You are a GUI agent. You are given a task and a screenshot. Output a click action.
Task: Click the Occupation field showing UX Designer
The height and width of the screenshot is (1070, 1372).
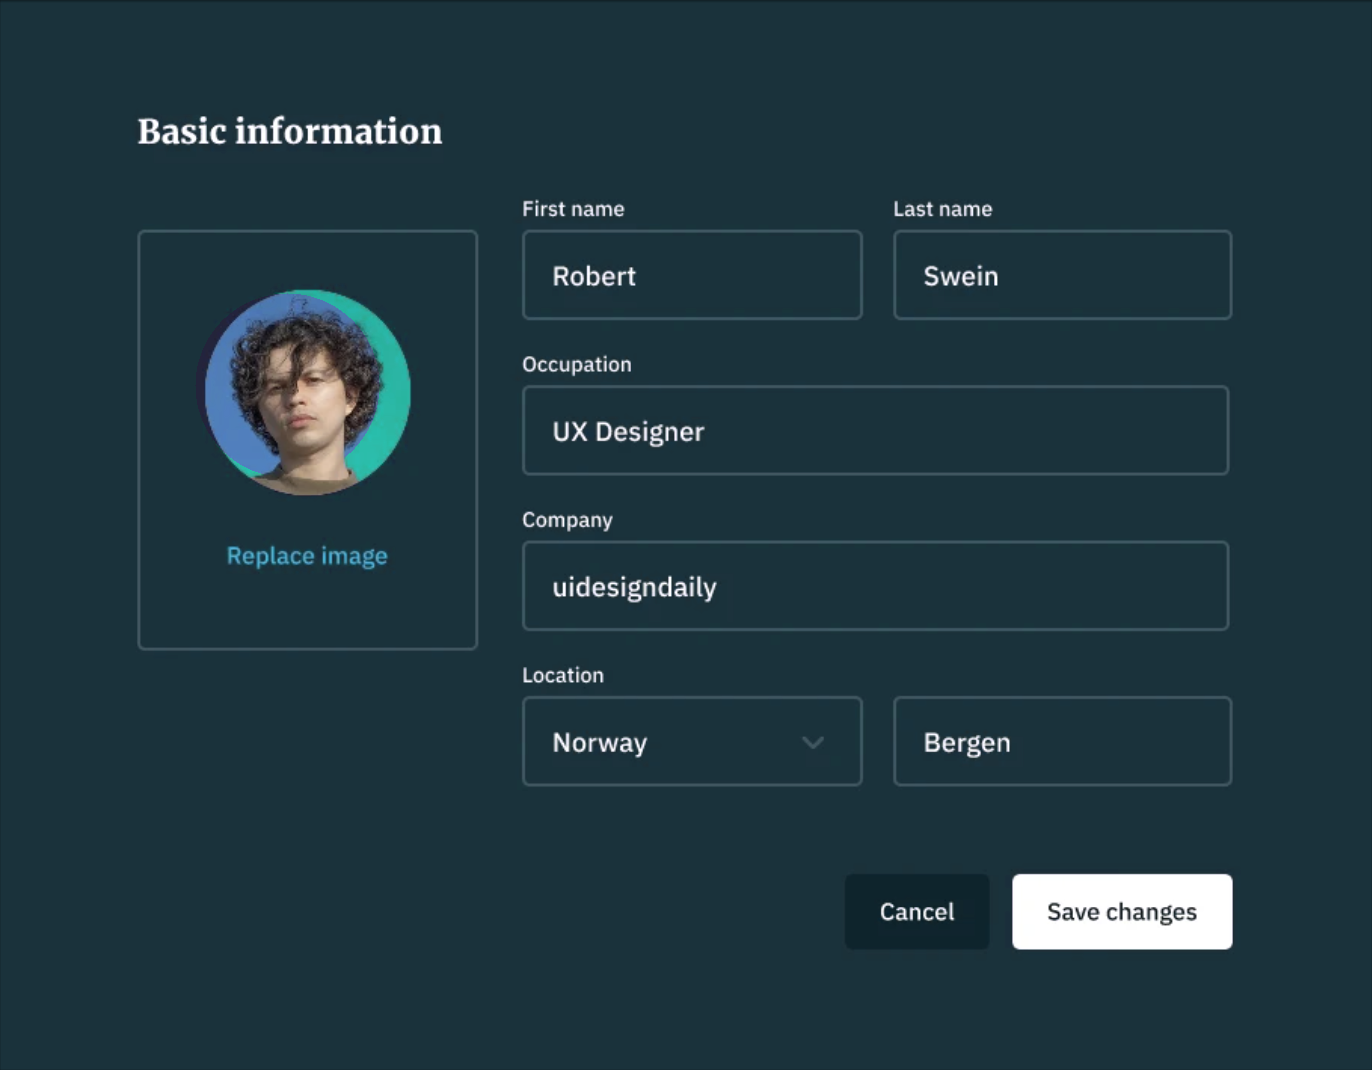875,431
